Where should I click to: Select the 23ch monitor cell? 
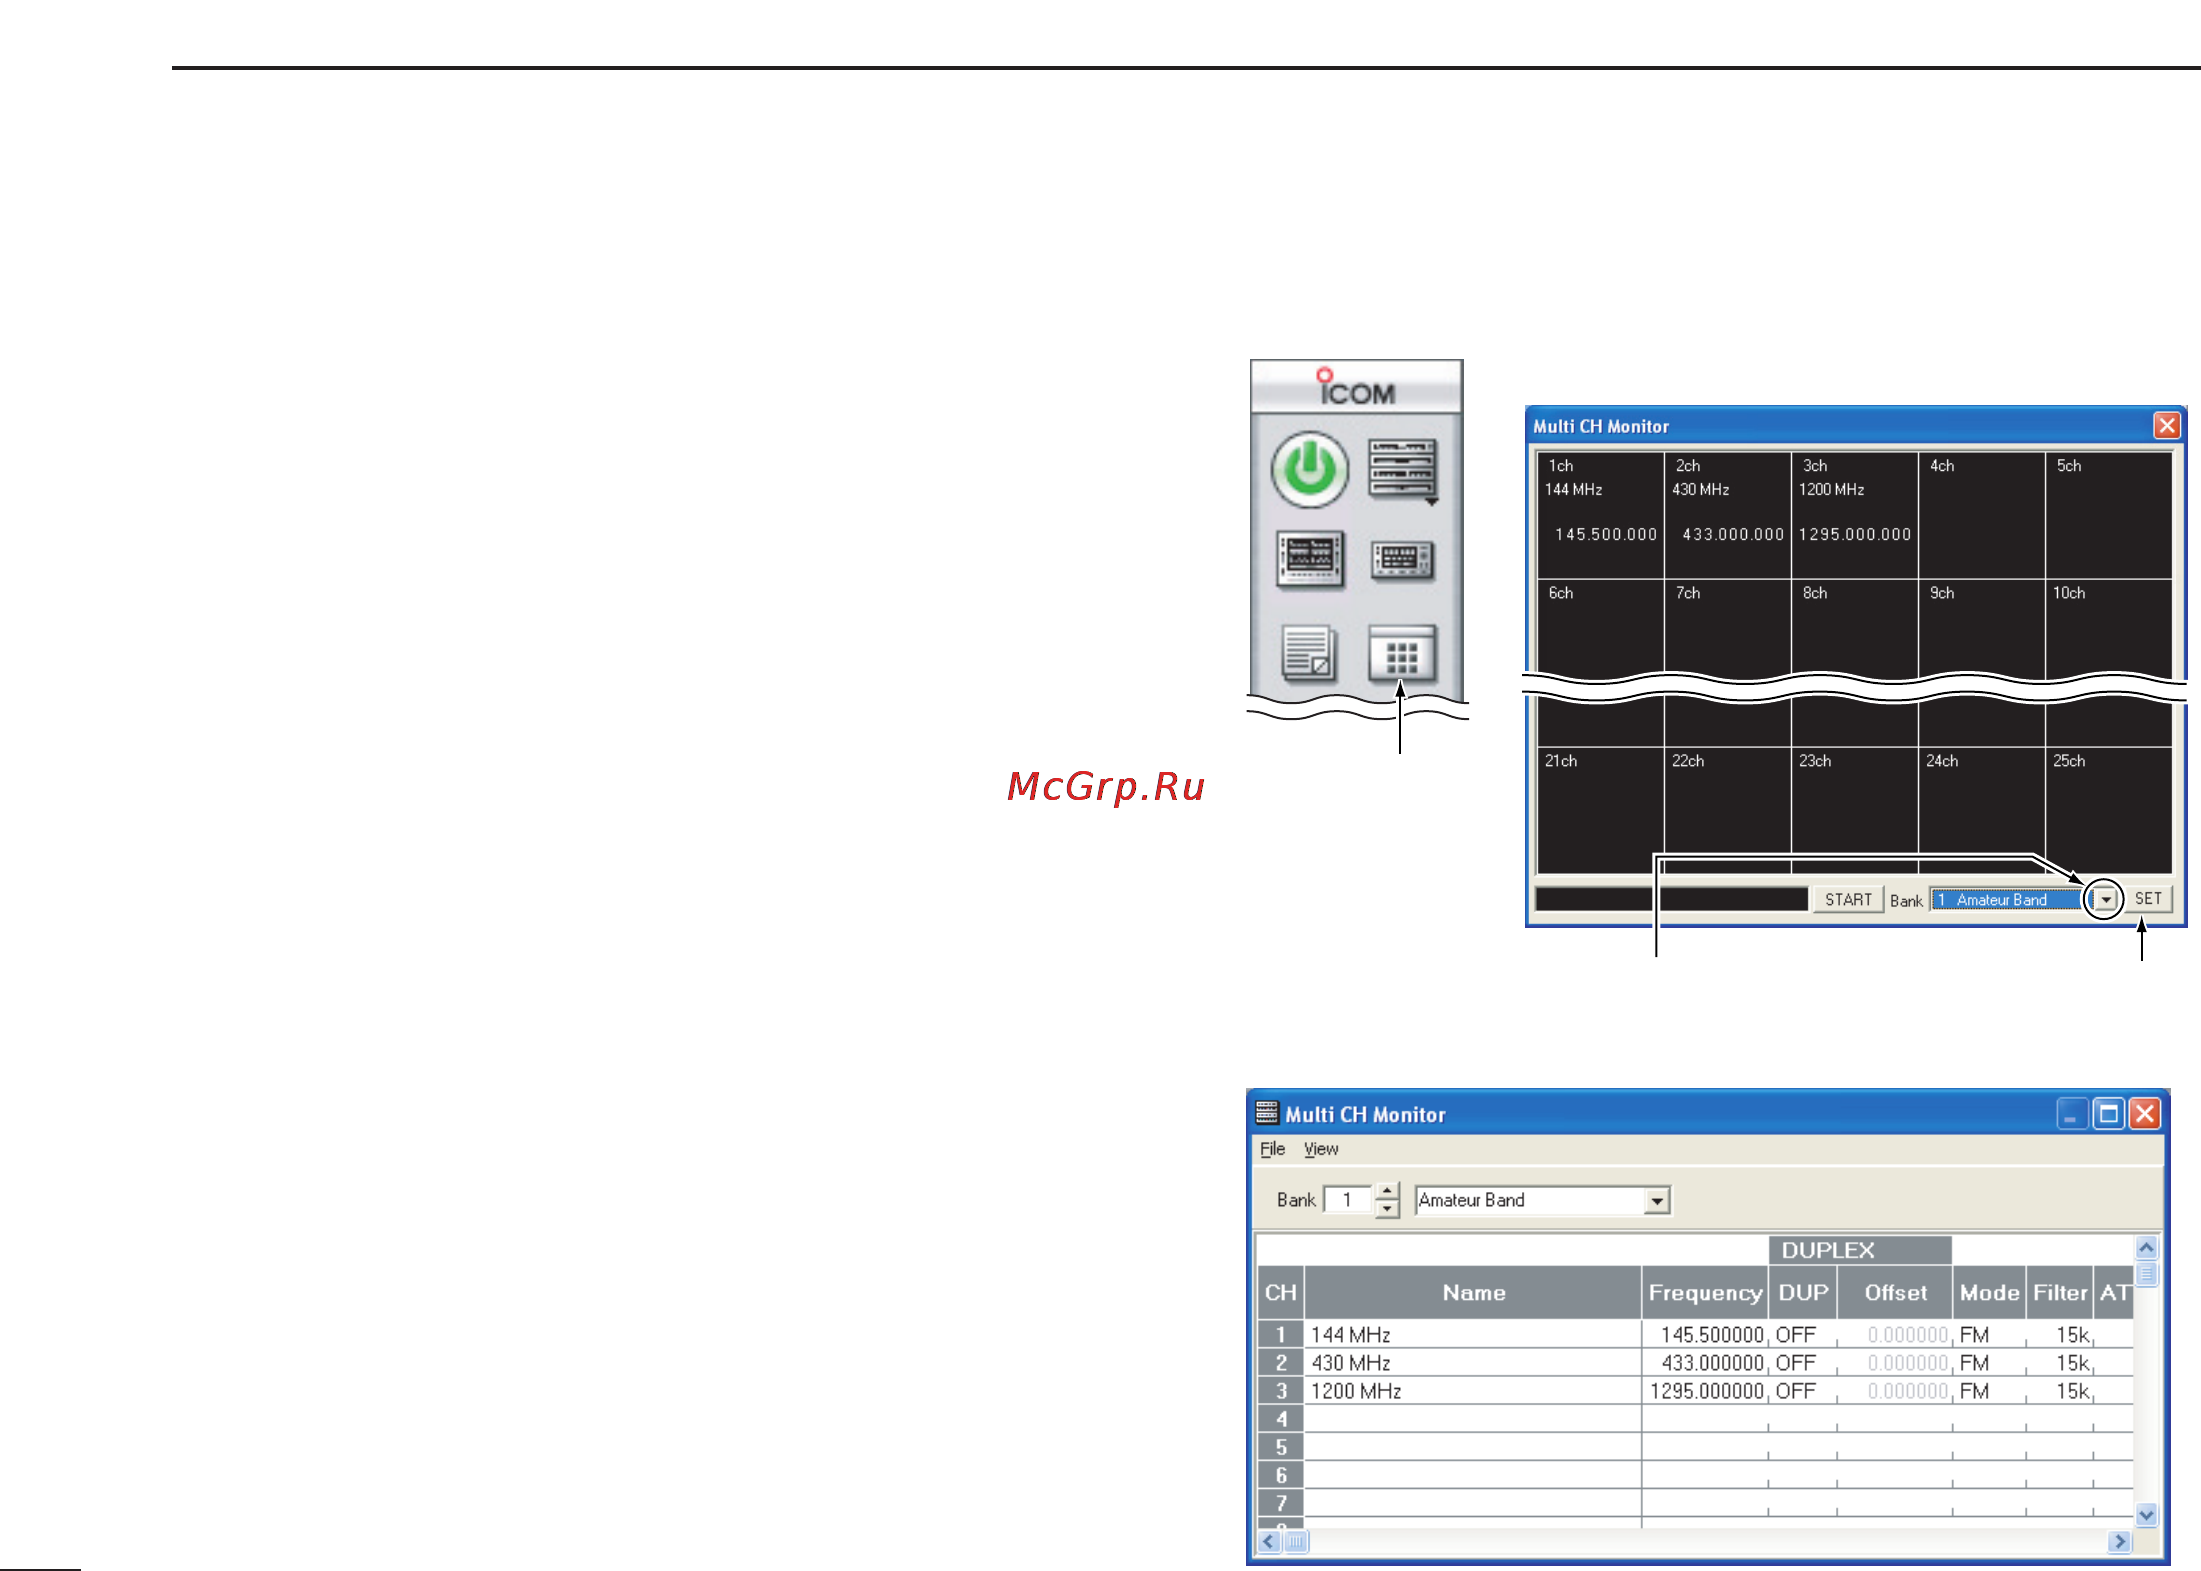1854,810
